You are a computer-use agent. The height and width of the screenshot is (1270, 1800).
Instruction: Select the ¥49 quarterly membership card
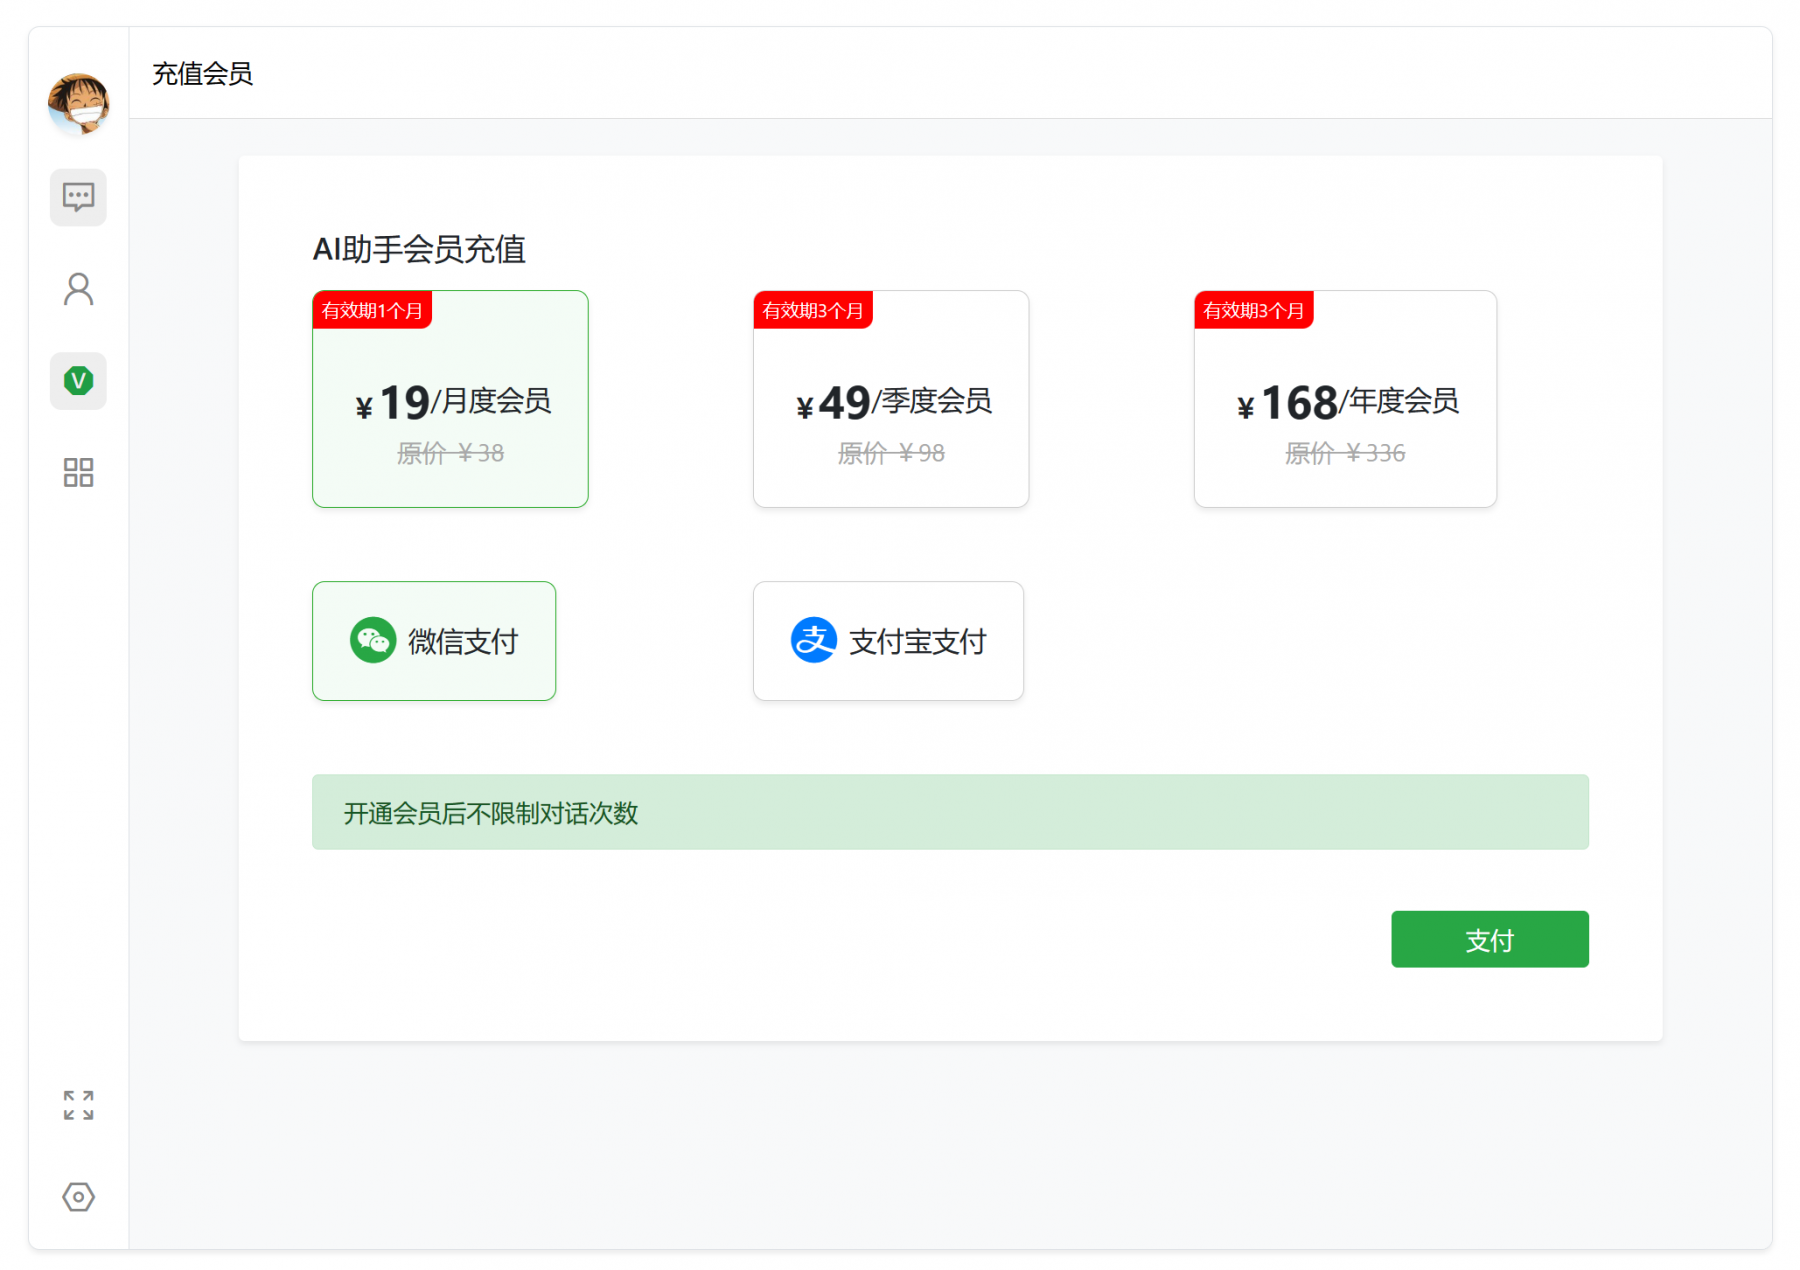tap(891, 399)
